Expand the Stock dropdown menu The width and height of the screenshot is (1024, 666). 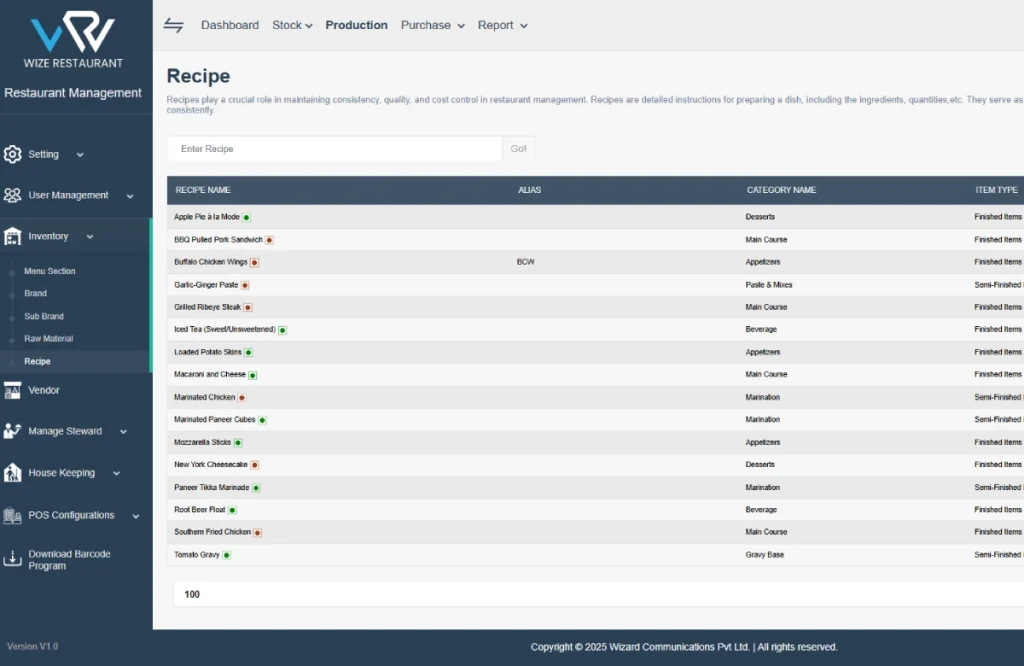292,25
